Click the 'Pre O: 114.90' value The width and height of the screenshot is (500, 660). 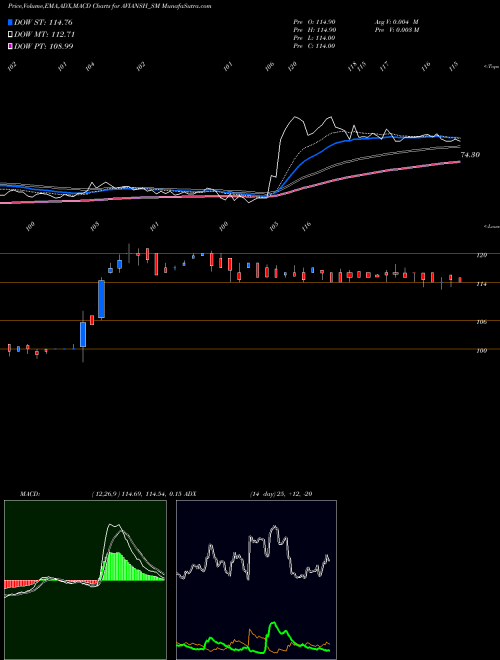click(314, 22)
